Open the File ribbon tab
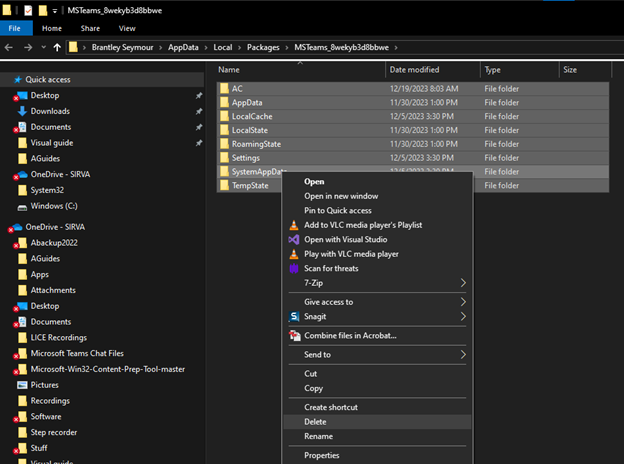Viewport: 624px width, 464px height. tap(14, 28)
